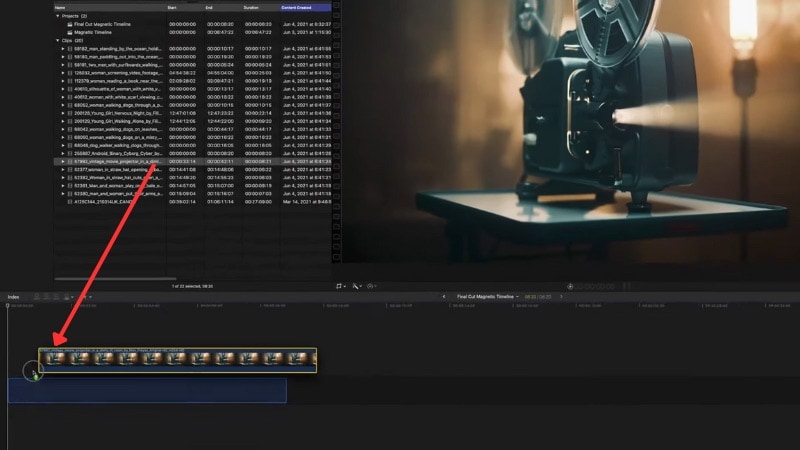Screen dimensions: 800x450
Task: Select the 67992_vintage_movie_projector clip name
Action: coord(117,161)
